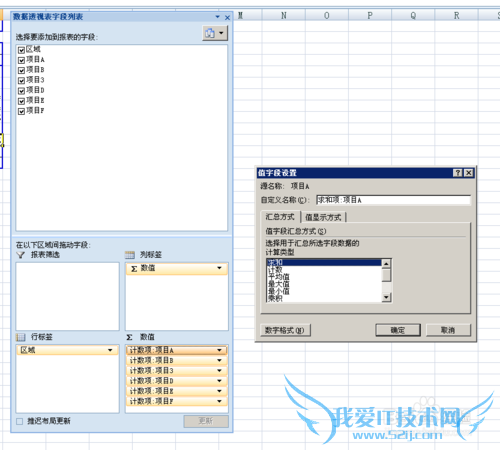Click the 数字格式 button
The image size is (500, 450).
pos(285,330)
